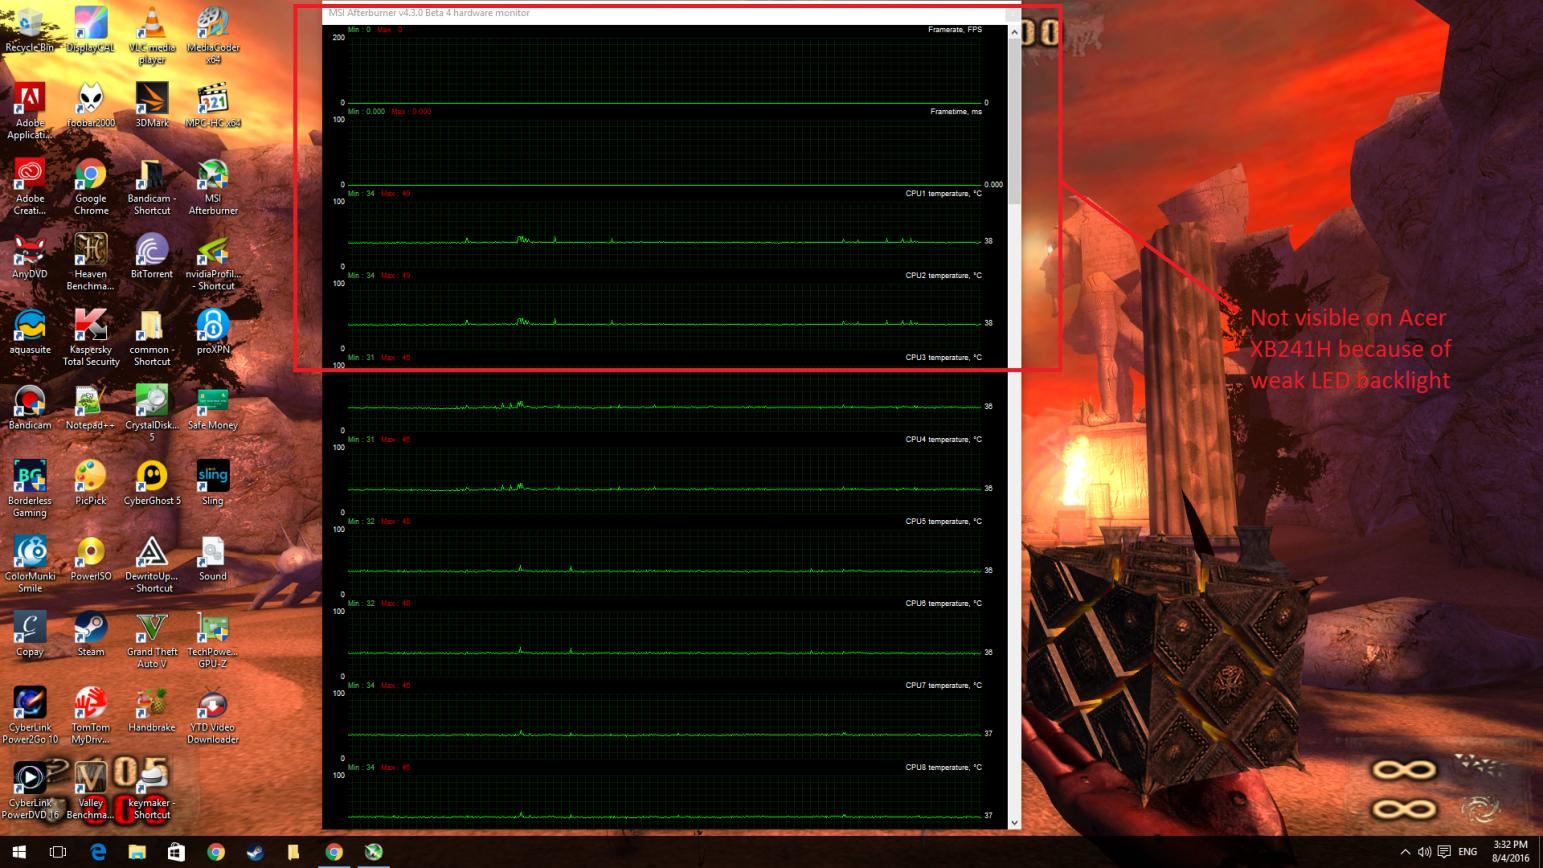This screenshot has width=1543, height=868.
Task: Launch MPC-HC x64 desktop shortcut
Action: point(213,105)
